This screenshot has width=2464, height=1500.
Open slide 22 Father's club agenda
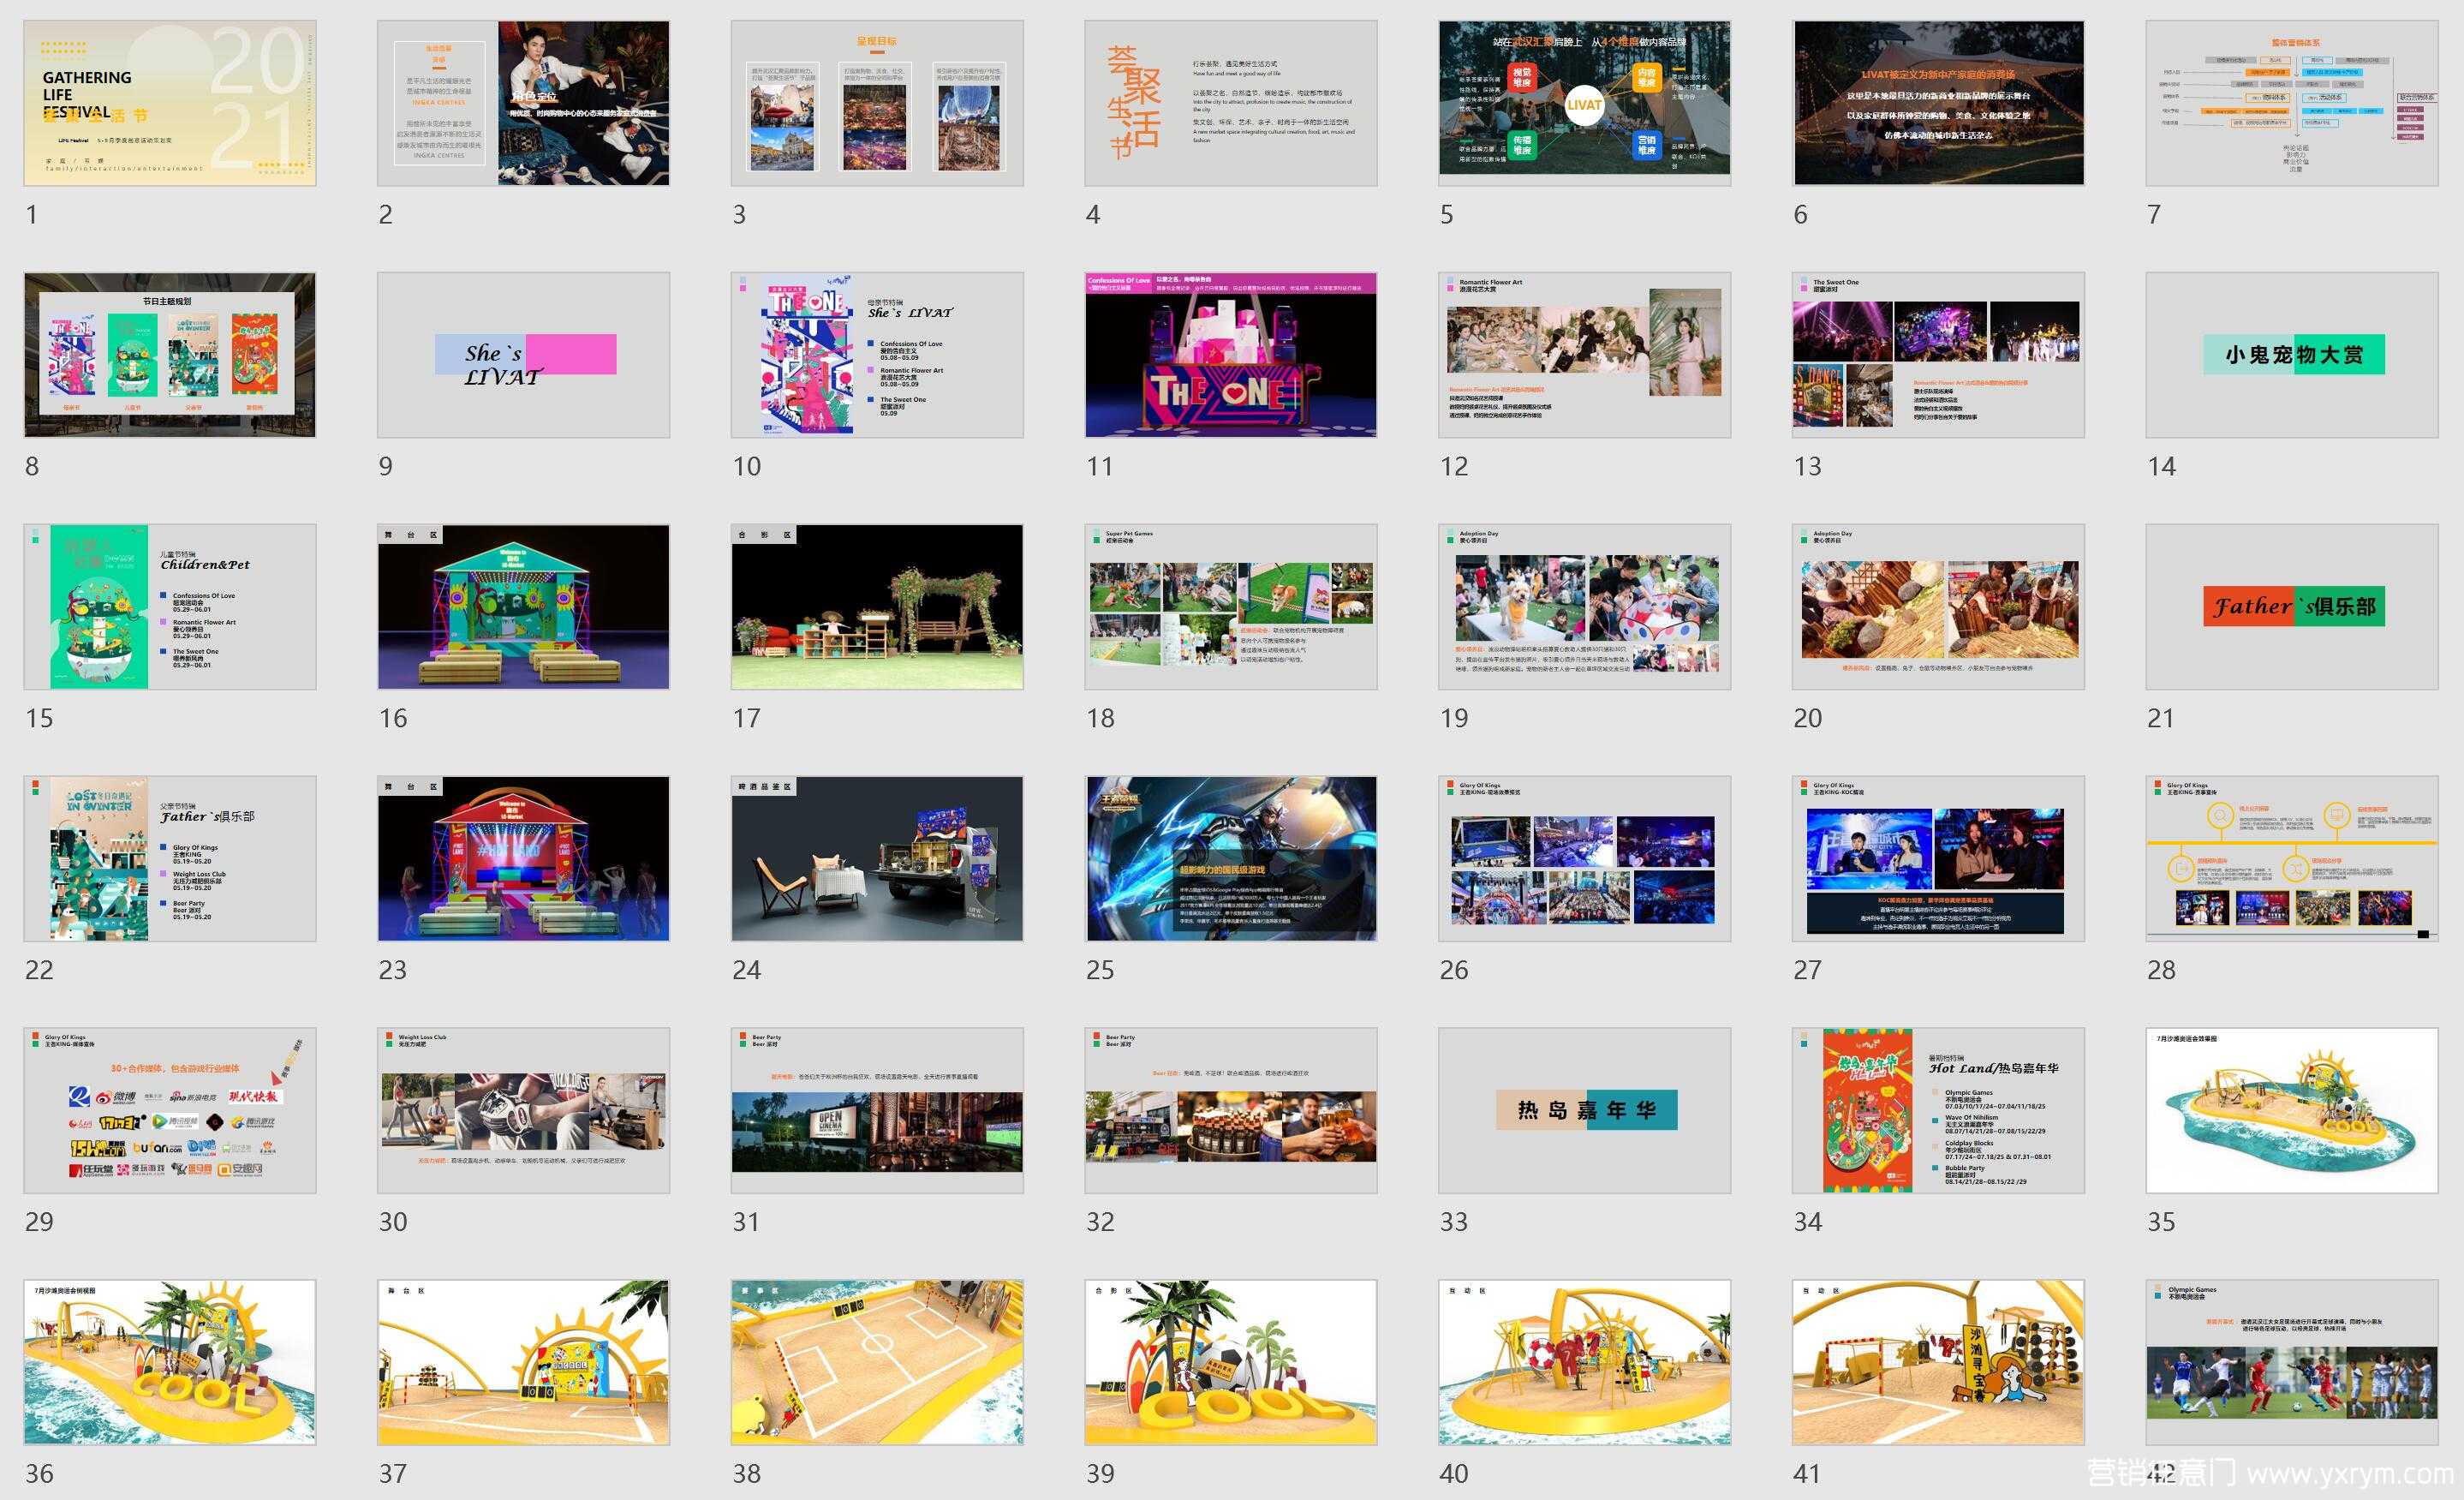(x=170, y=859)
